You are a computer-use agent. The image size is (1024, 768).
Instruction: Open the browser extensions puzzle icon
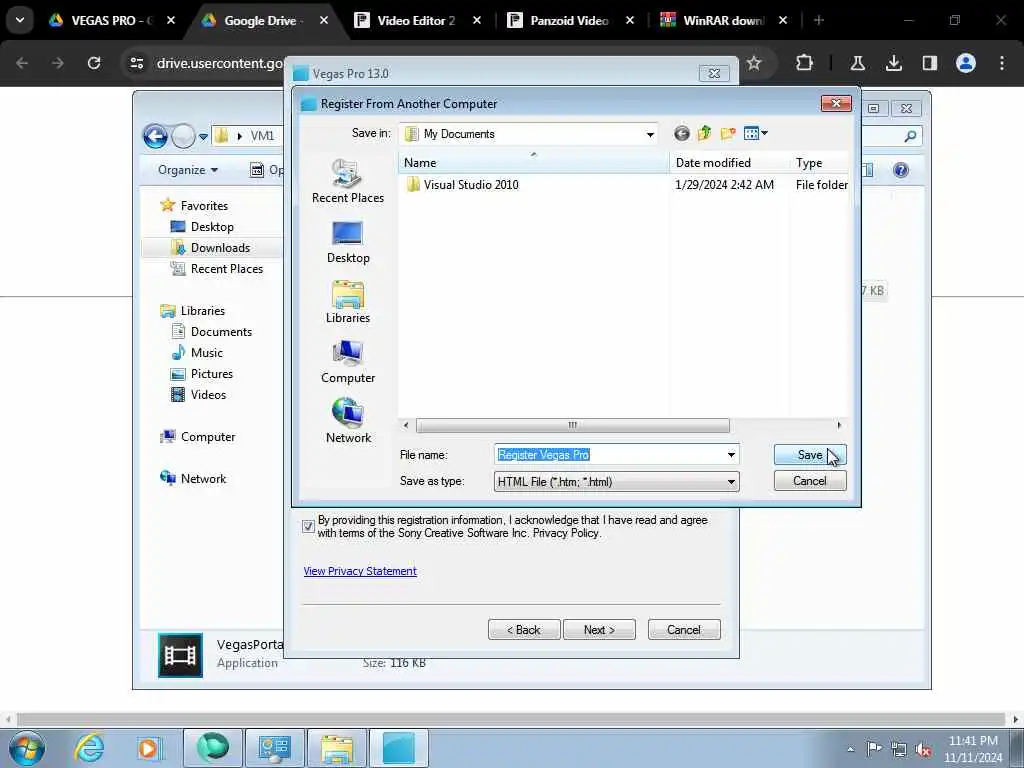(x=805, y=63)
